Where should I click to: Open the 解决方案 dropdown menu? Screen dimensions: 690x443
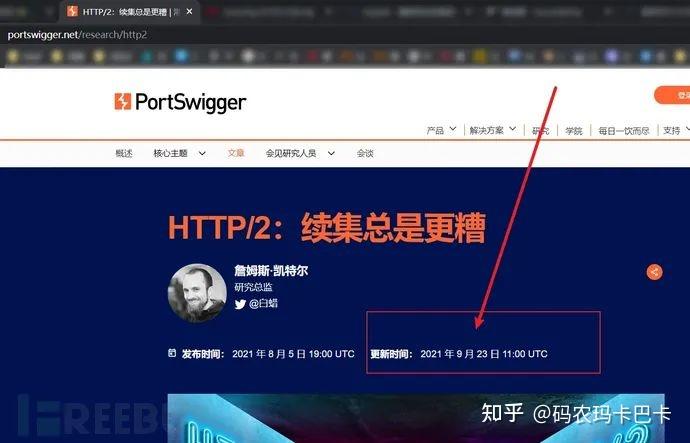point(492,130)
